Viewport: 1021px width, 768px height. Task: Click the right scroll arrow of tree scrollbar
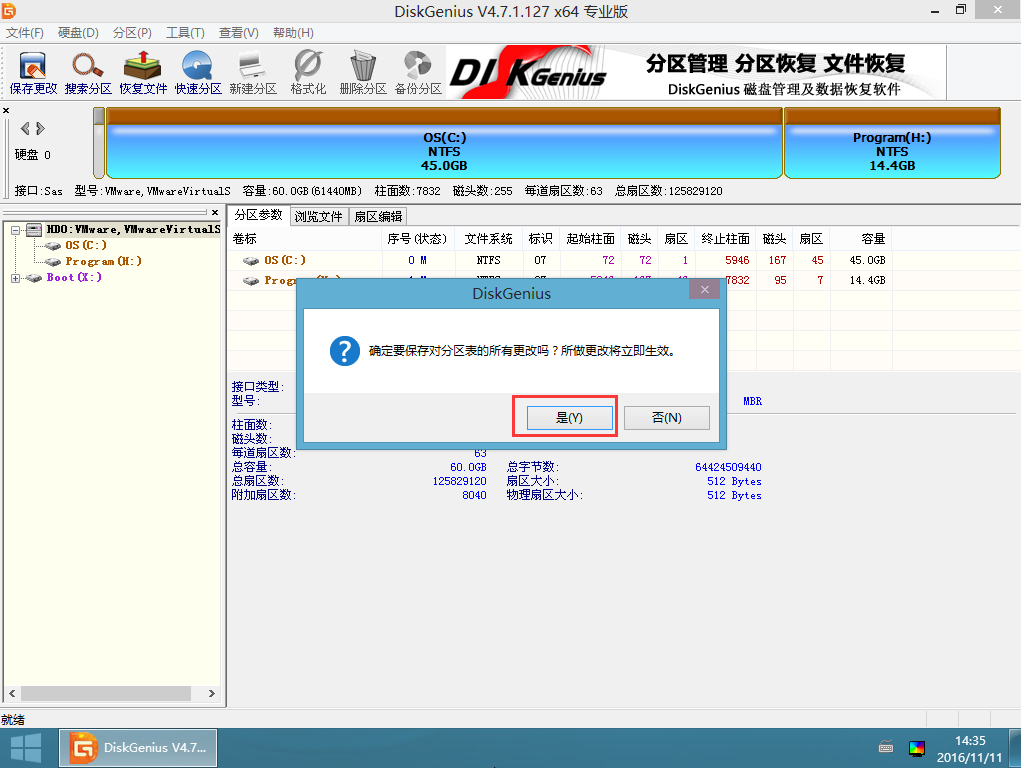[212, 694]
